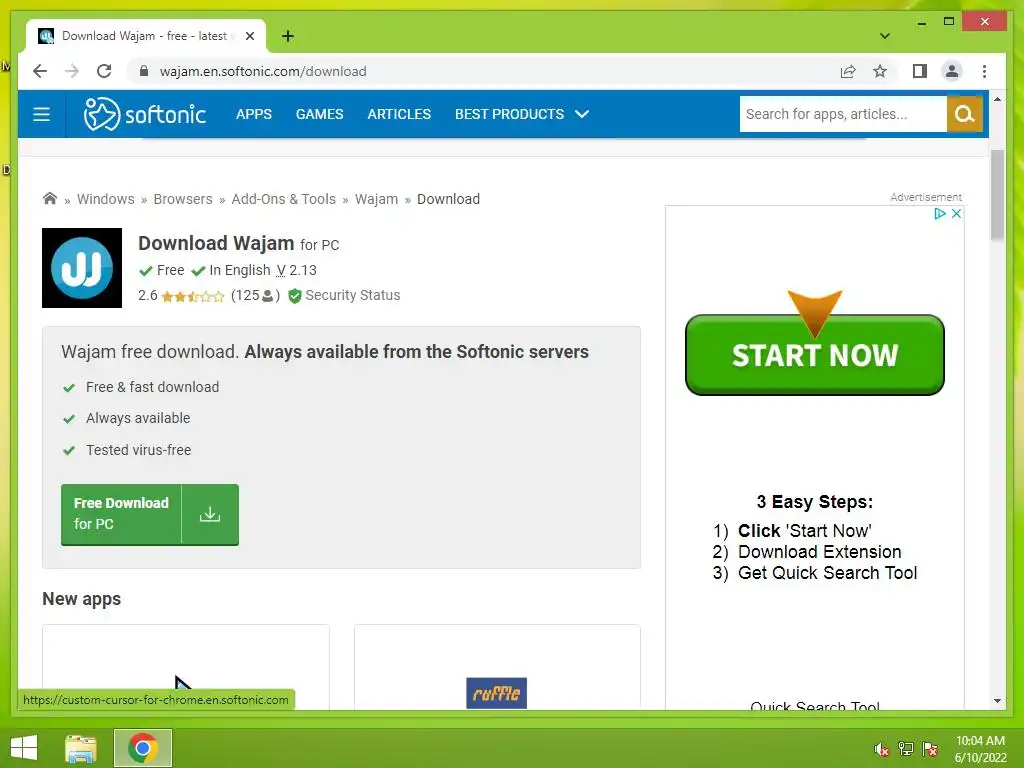Go to Add-Ons & Tools breadcrumb

tap(283, 199)
